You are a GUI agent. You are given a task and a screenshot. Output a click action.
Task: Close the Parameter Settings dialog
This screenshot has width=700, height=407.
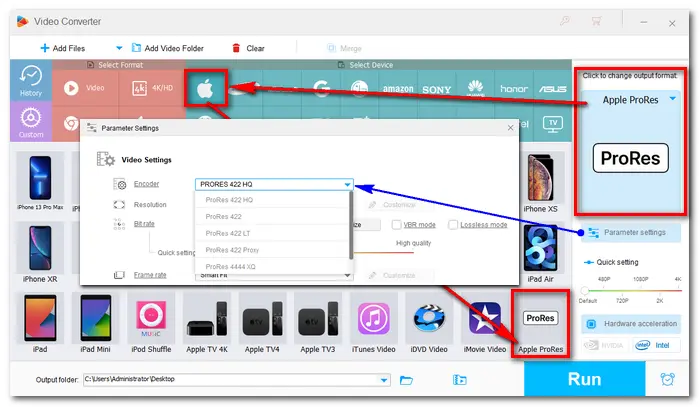pos(510,128)
